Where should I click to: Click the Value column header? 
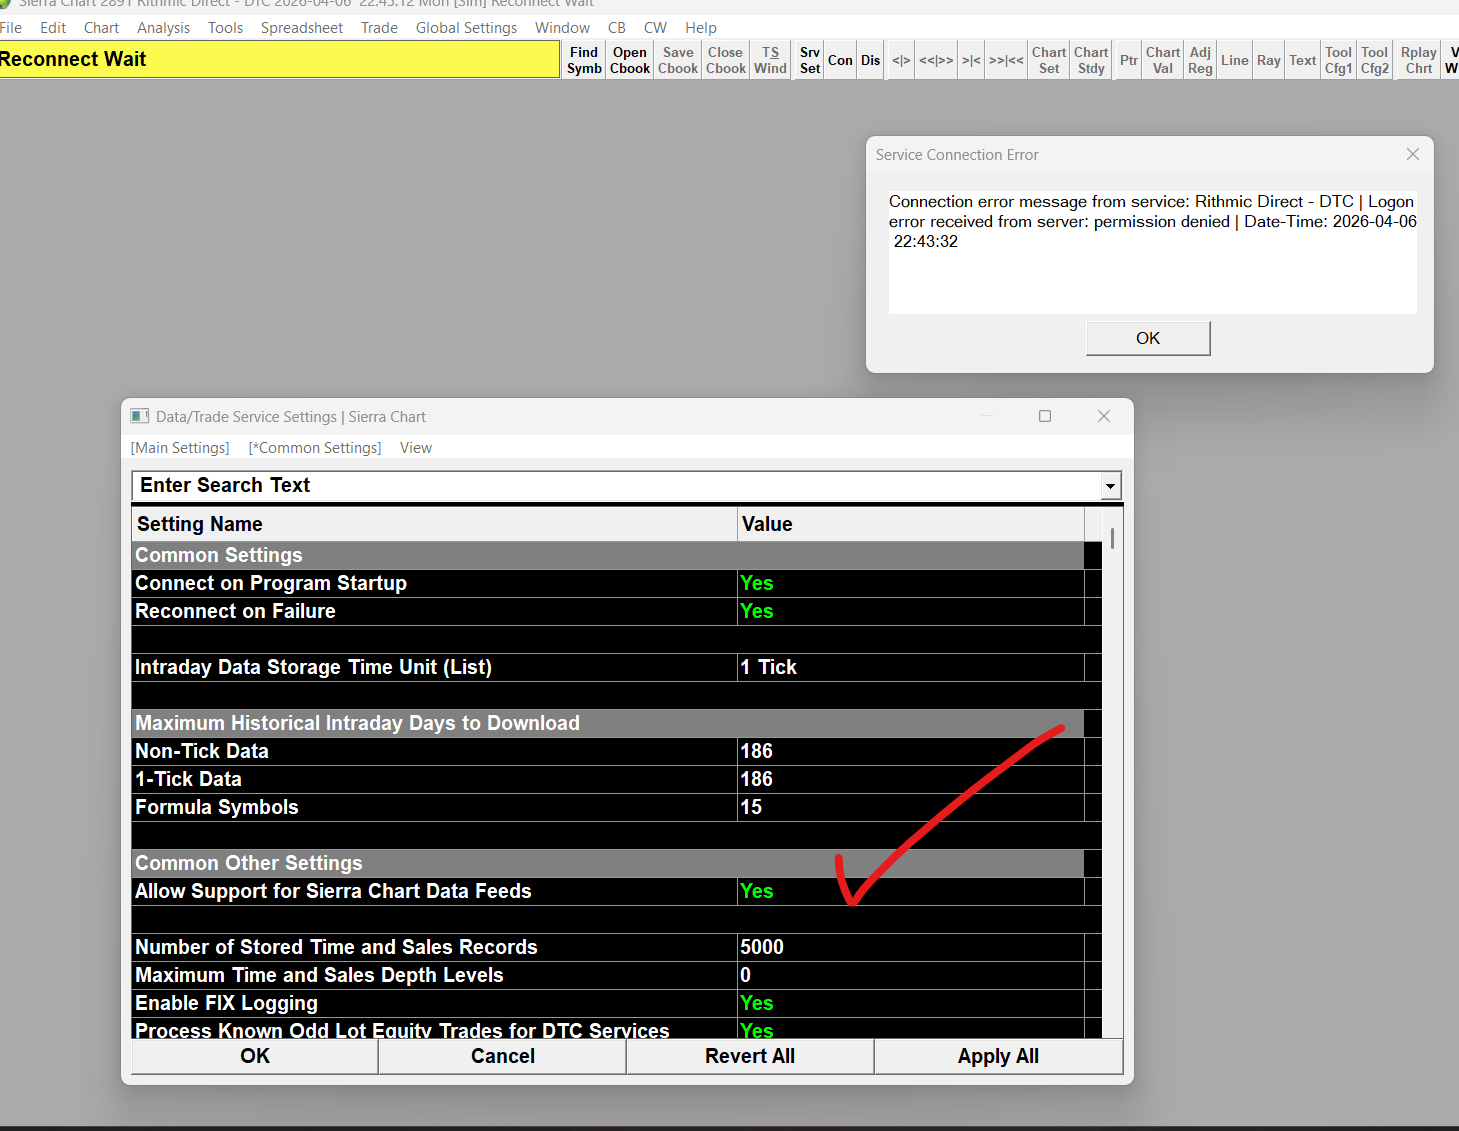click(911, 524)
